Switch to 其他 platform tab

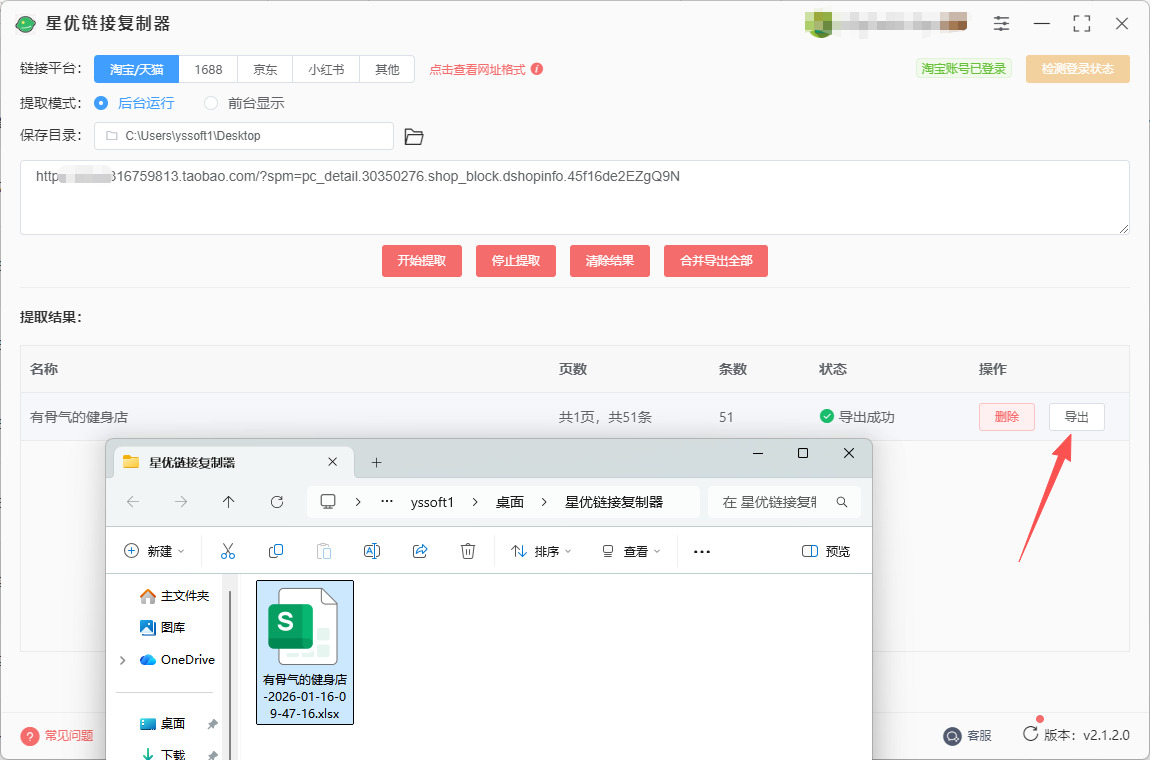click(387, 69)
